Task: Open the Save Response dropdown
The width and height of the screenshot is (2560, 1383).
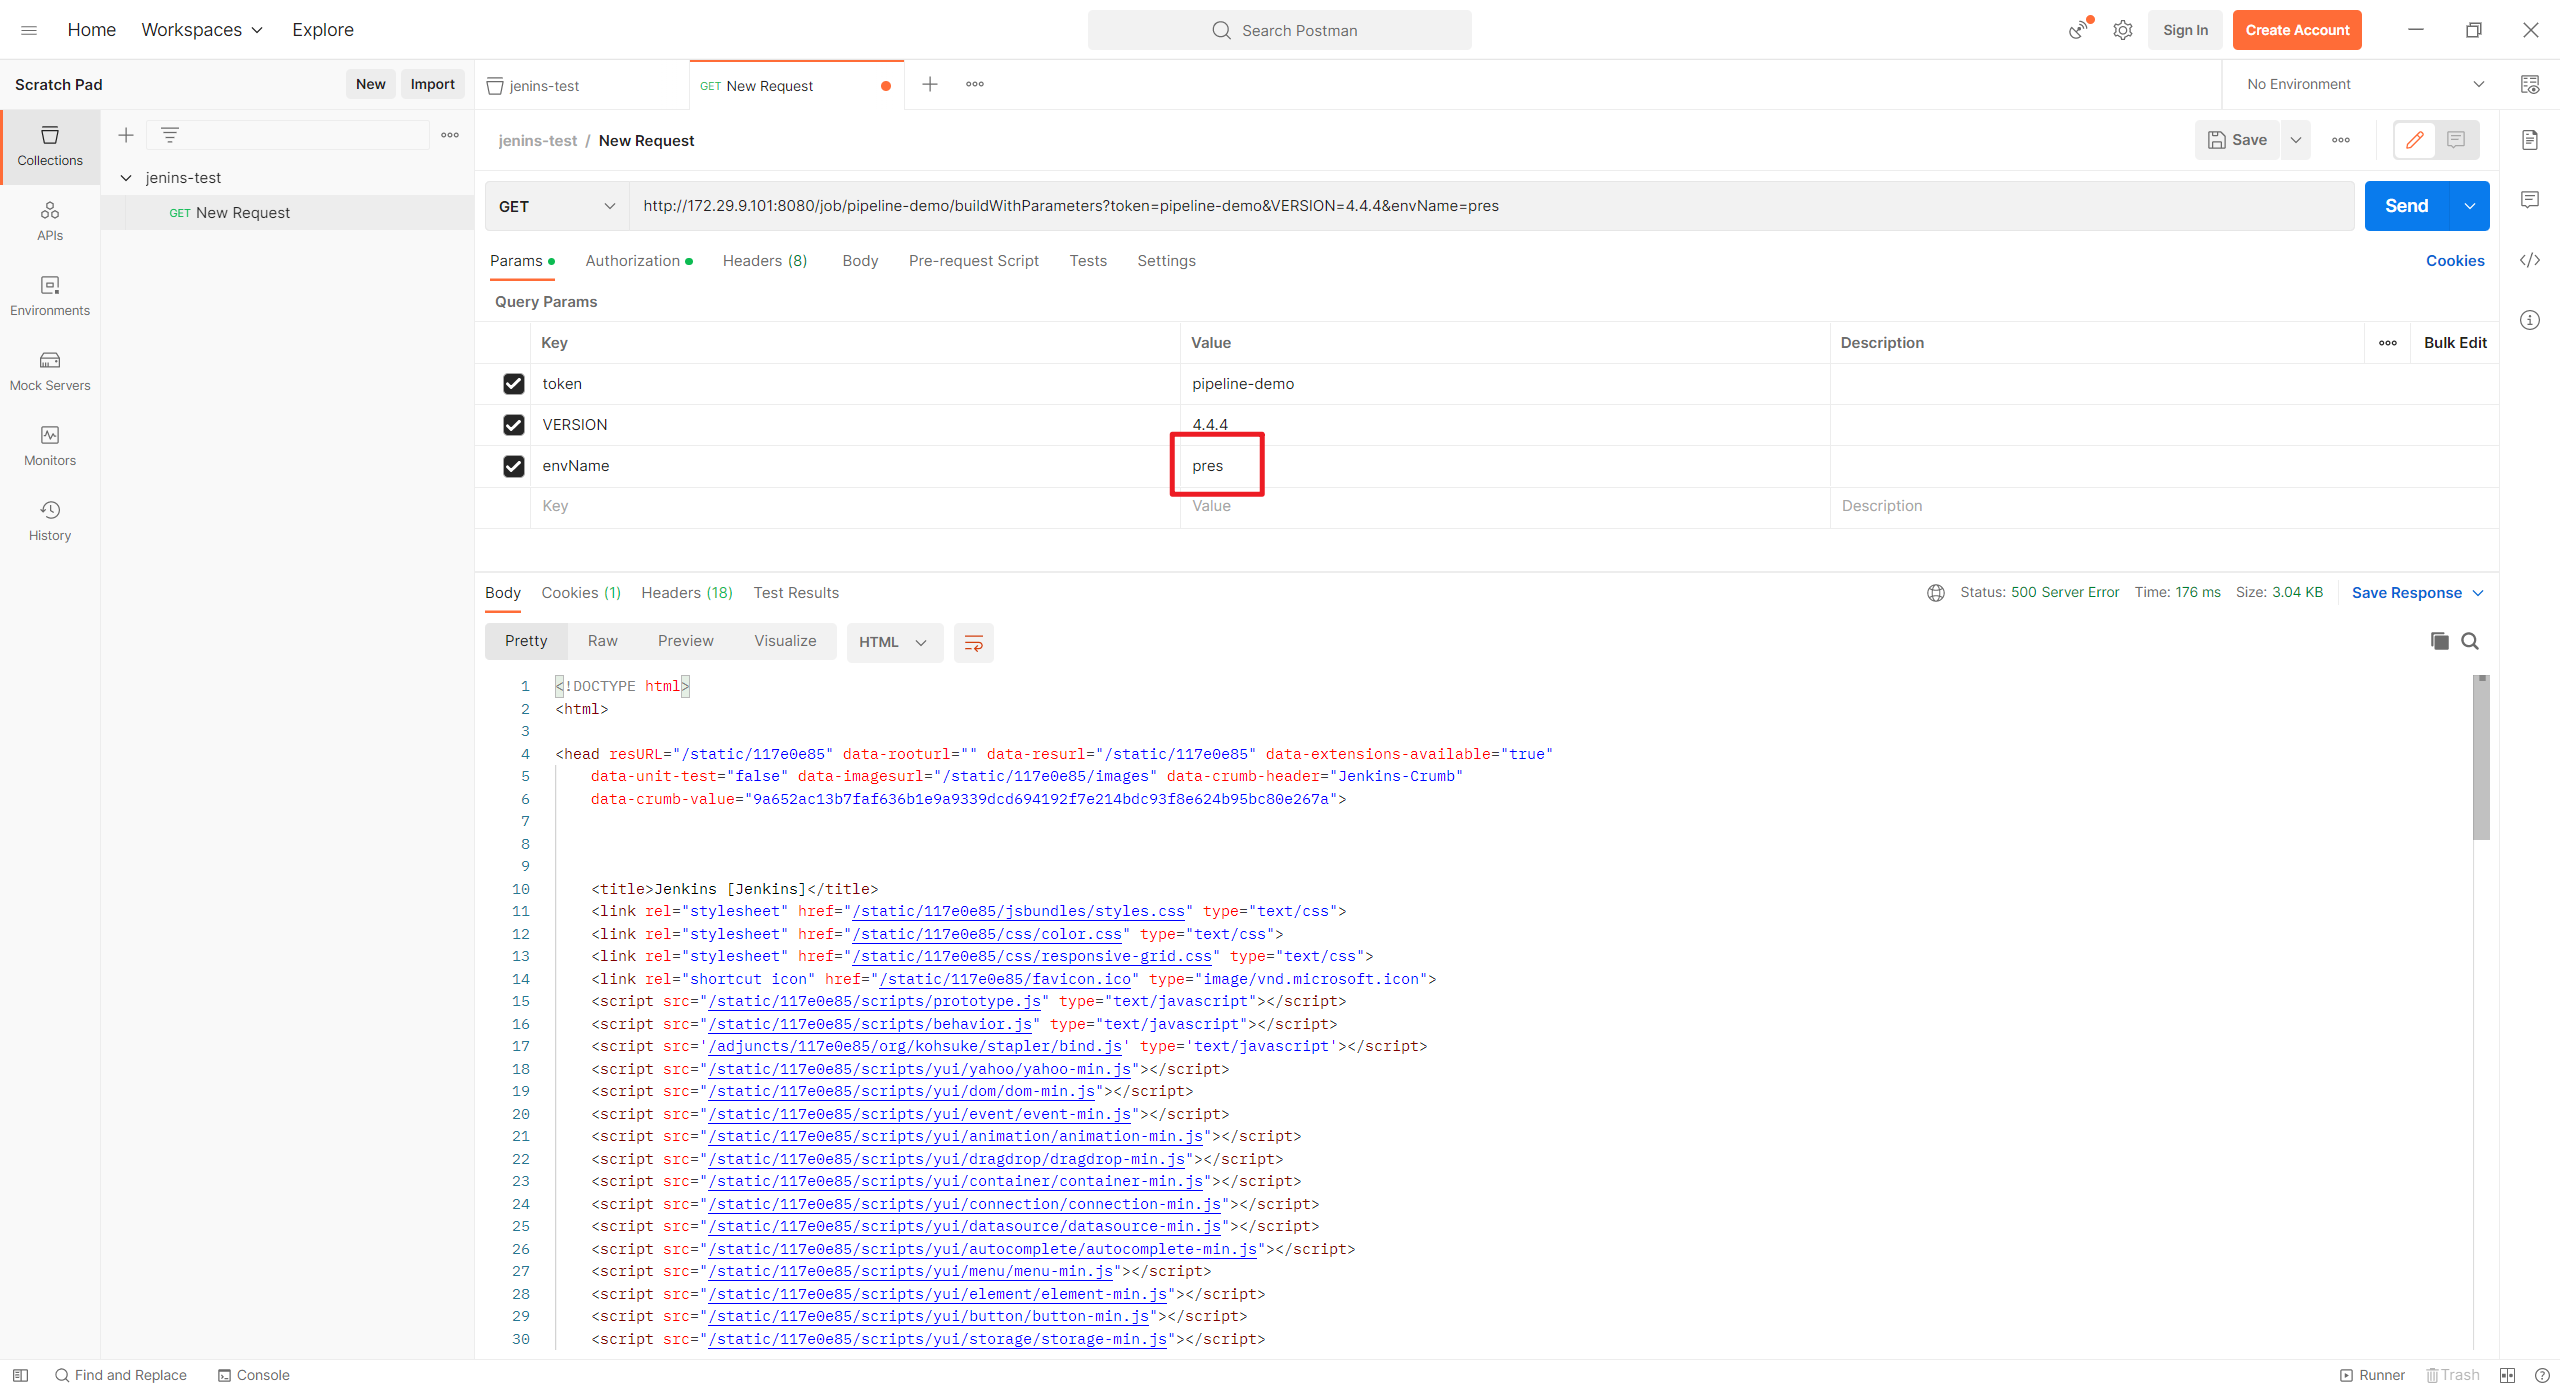Action: click(2417, 593)
